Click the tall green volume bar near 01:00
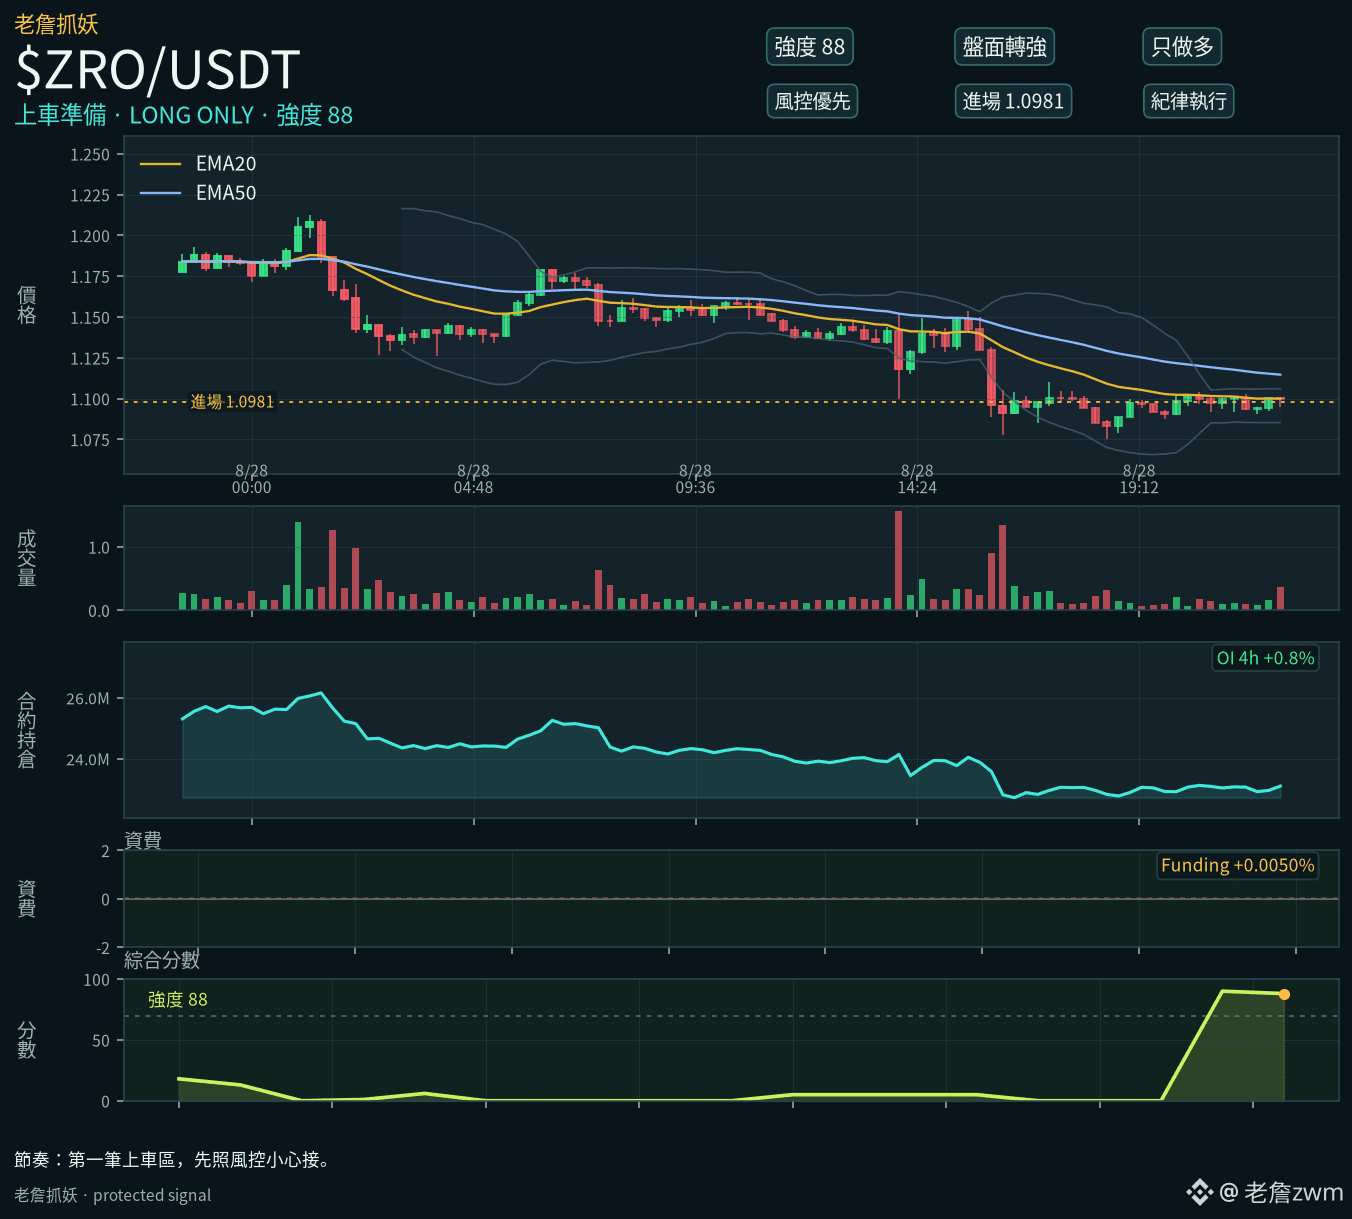The width and height of the screenshot is (1352, 1219). pos(298,566)
